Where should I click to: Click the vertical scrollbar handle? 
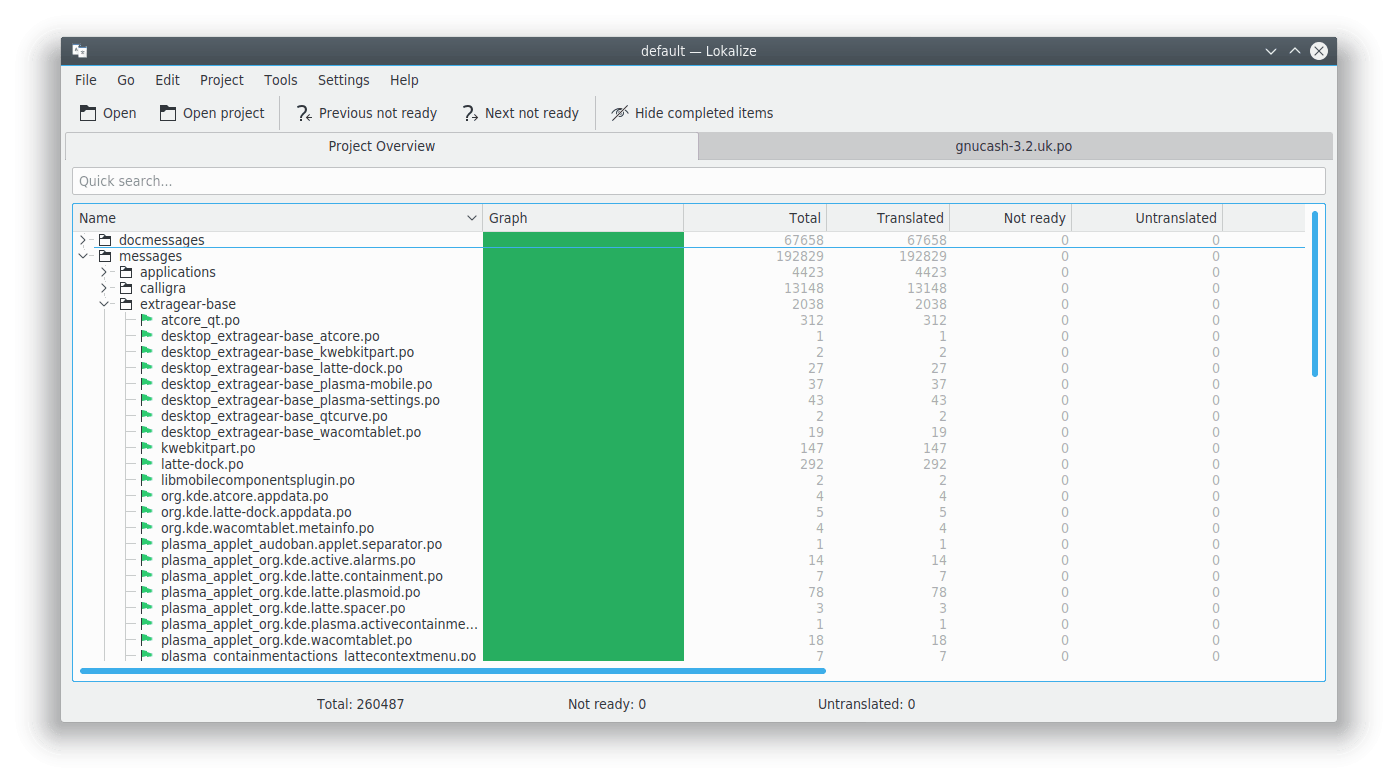pos(1315,293)
